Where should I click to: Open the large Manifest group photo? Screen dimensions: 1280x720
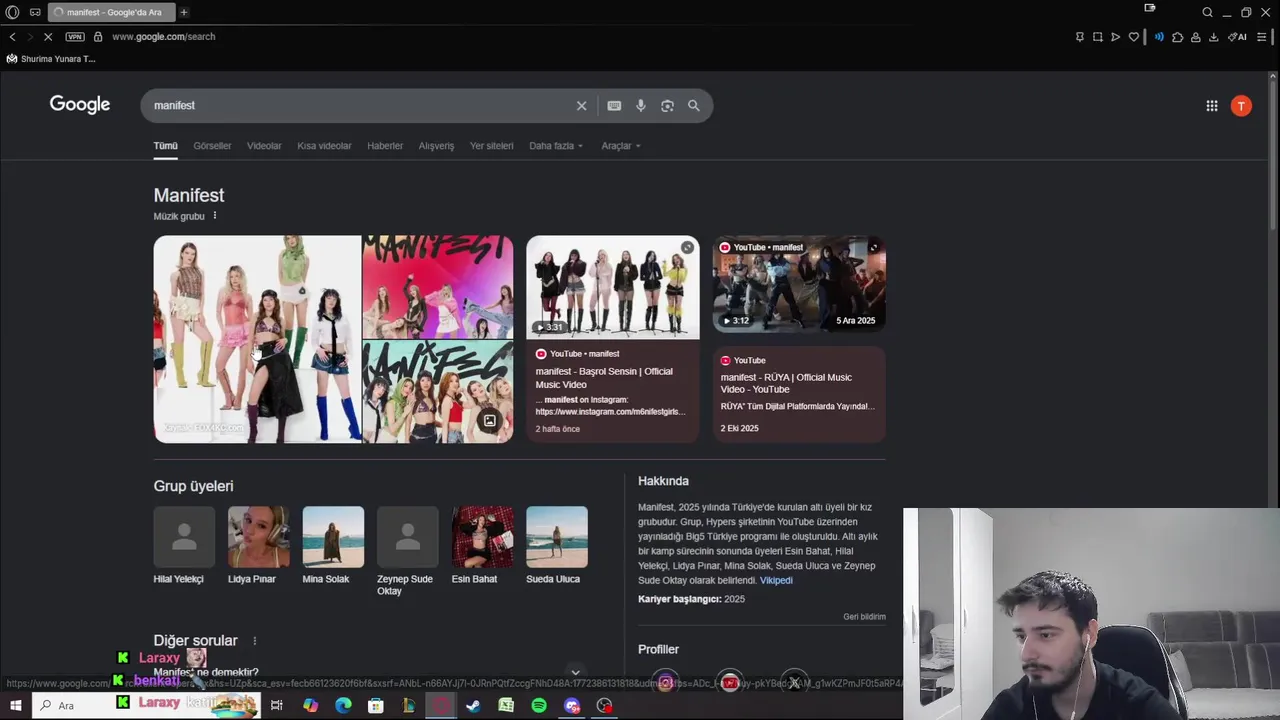[x=257, y=339]
